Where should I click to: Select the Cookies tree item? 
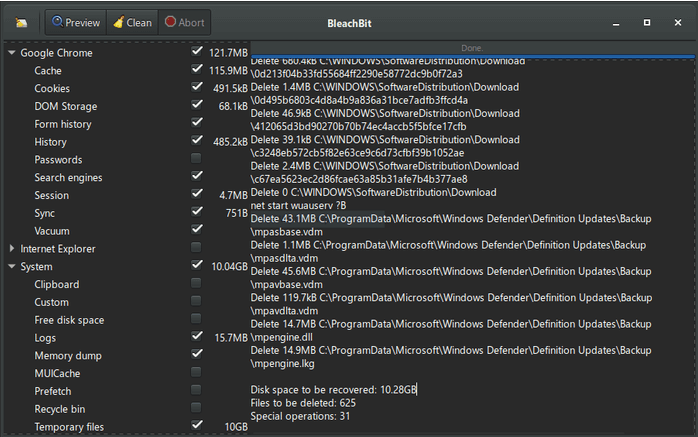coord(52,89)
